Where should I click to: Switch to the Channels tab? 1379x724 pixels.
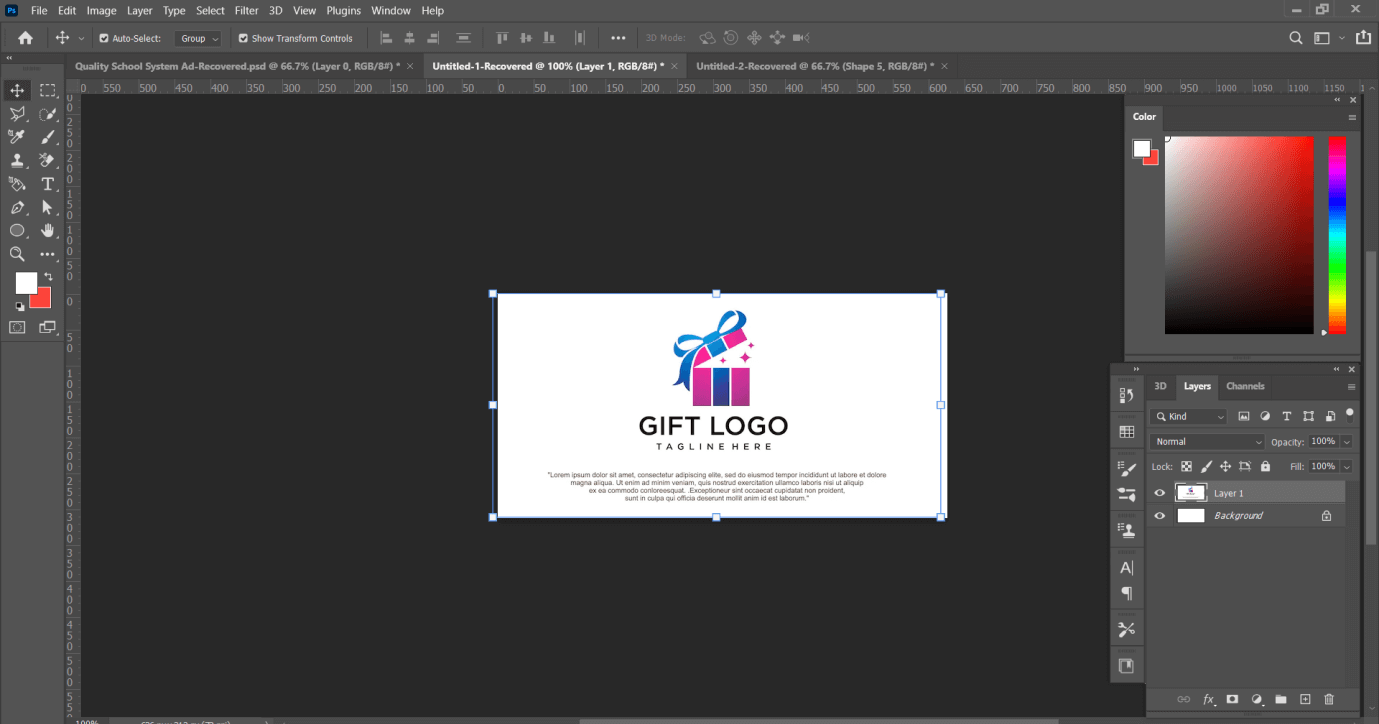tap(1245, 386)
